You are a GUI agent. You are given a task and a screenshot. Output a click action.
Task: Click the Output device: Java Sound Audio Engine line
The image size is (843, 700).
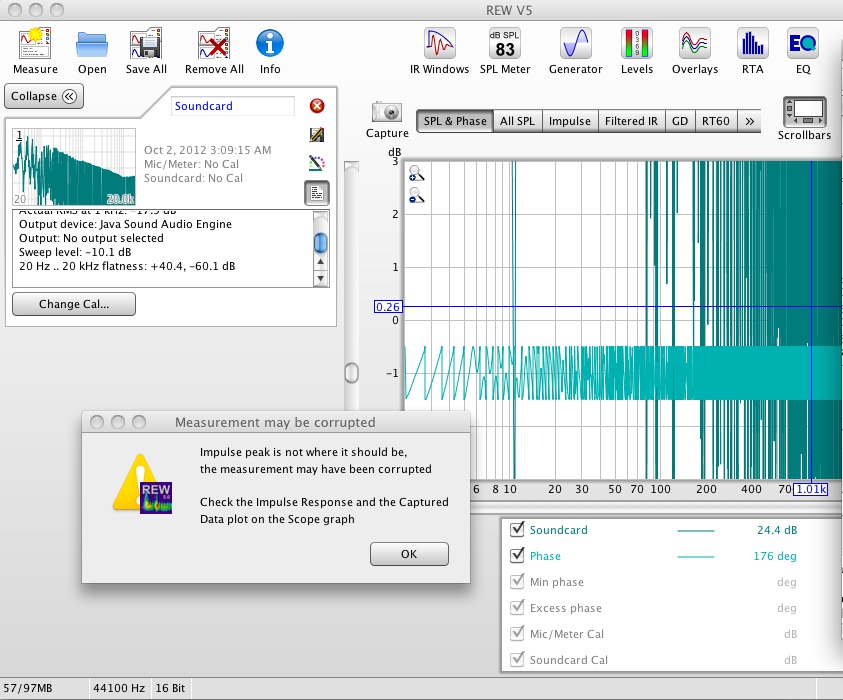coord(125,224)
